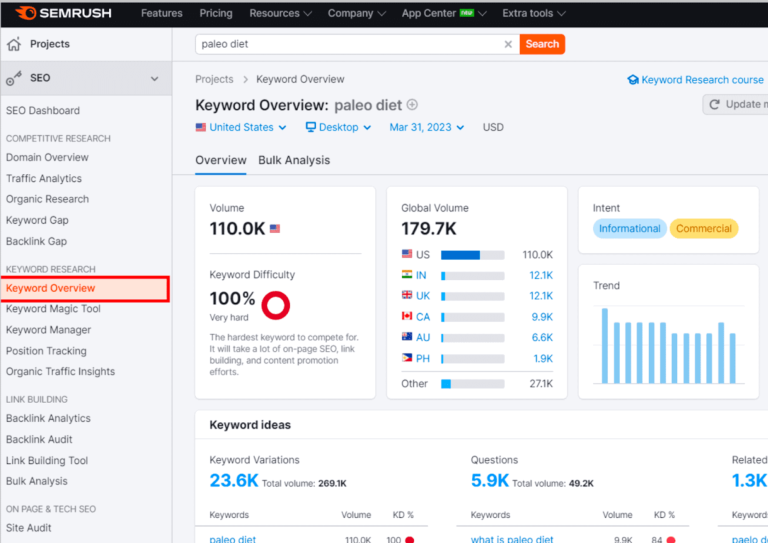Open Organic Research in sidebar
The width and height of the screenshot is (768, 543).
coord(48,199)
